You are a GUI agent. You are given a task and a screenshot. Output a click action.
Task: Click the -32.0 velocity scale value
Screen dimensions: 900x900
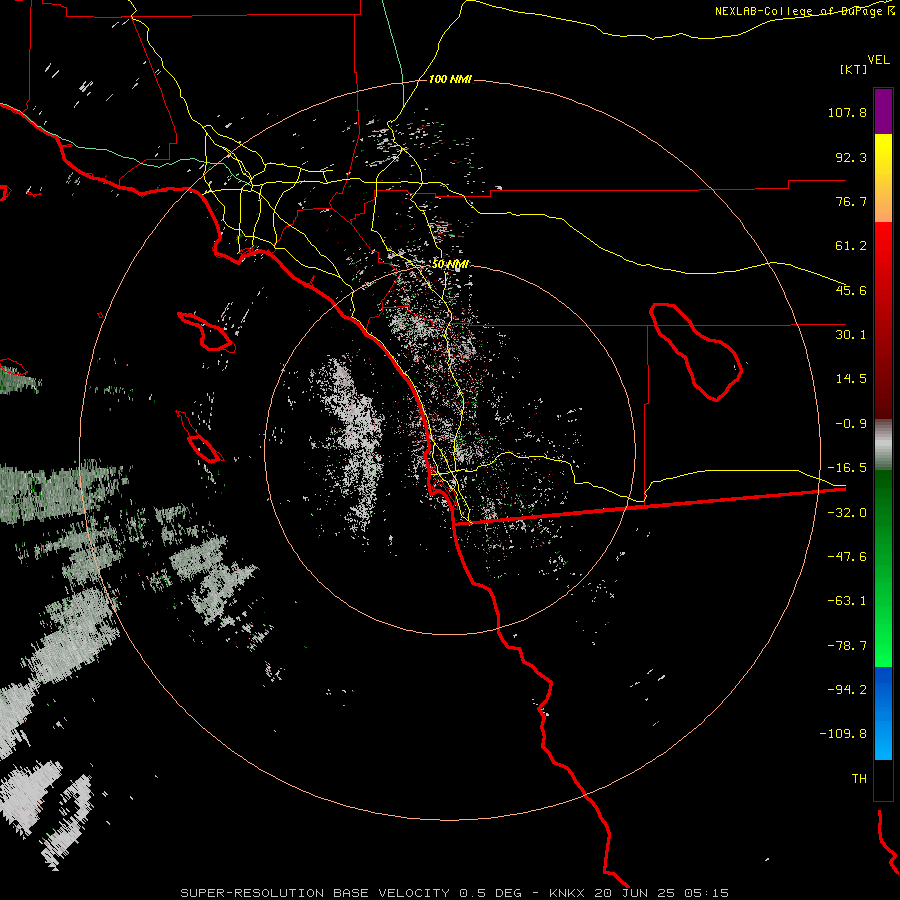pyautogui.click(x=847, y=513)
